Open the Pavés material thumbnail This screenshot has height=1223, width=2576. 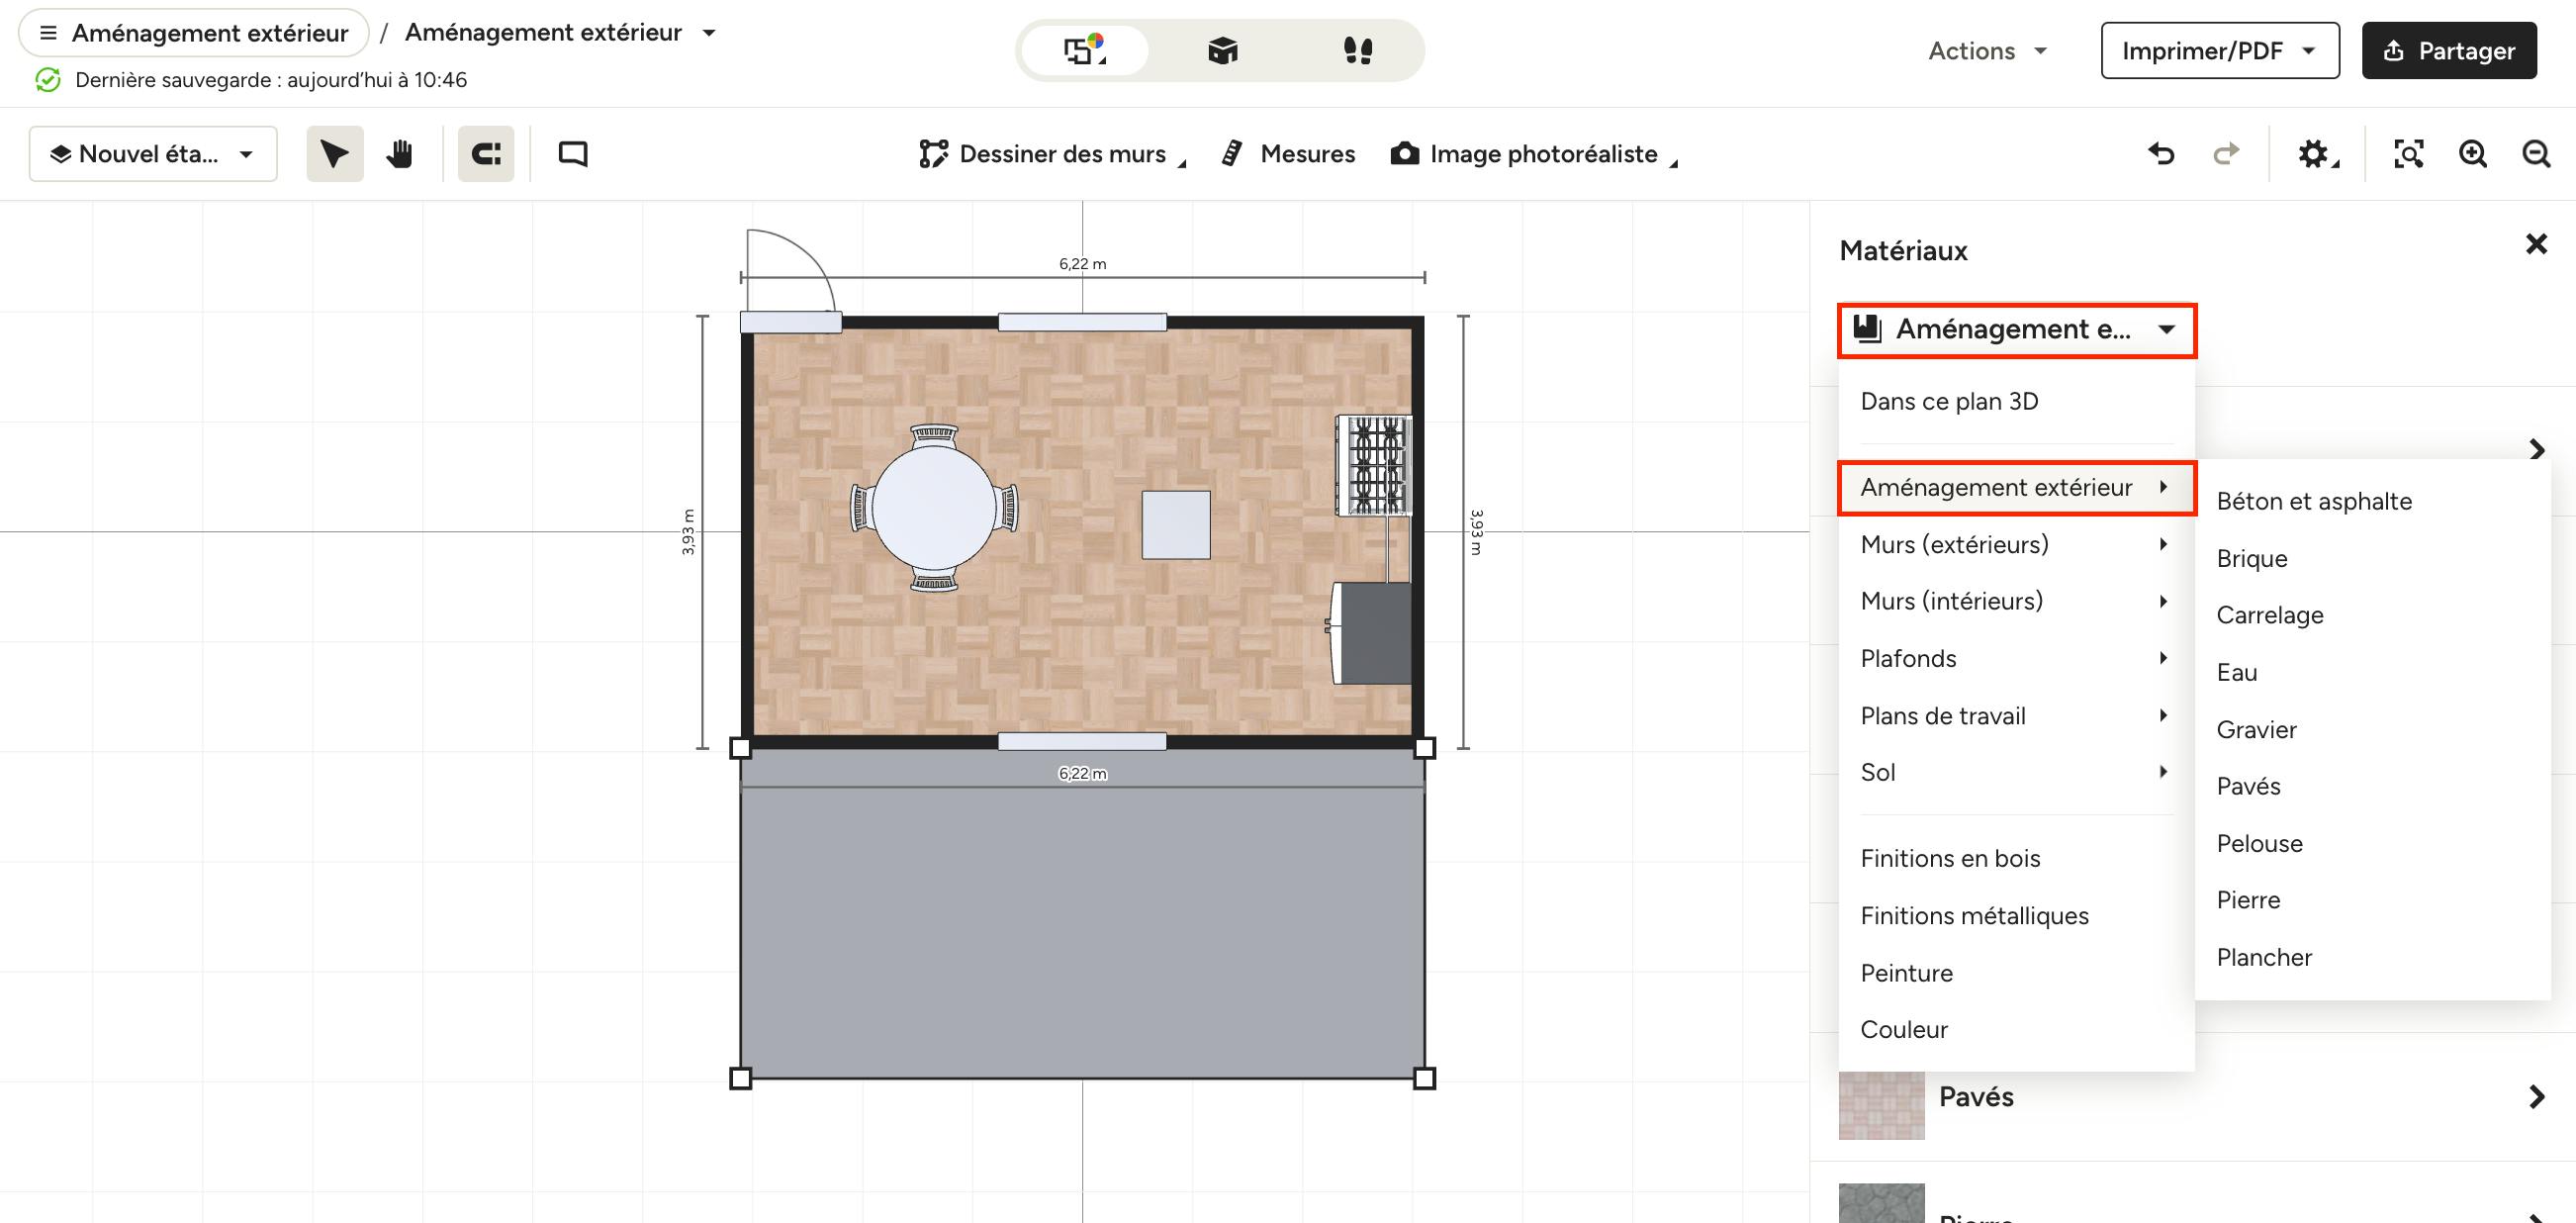click(1881, 1105)
